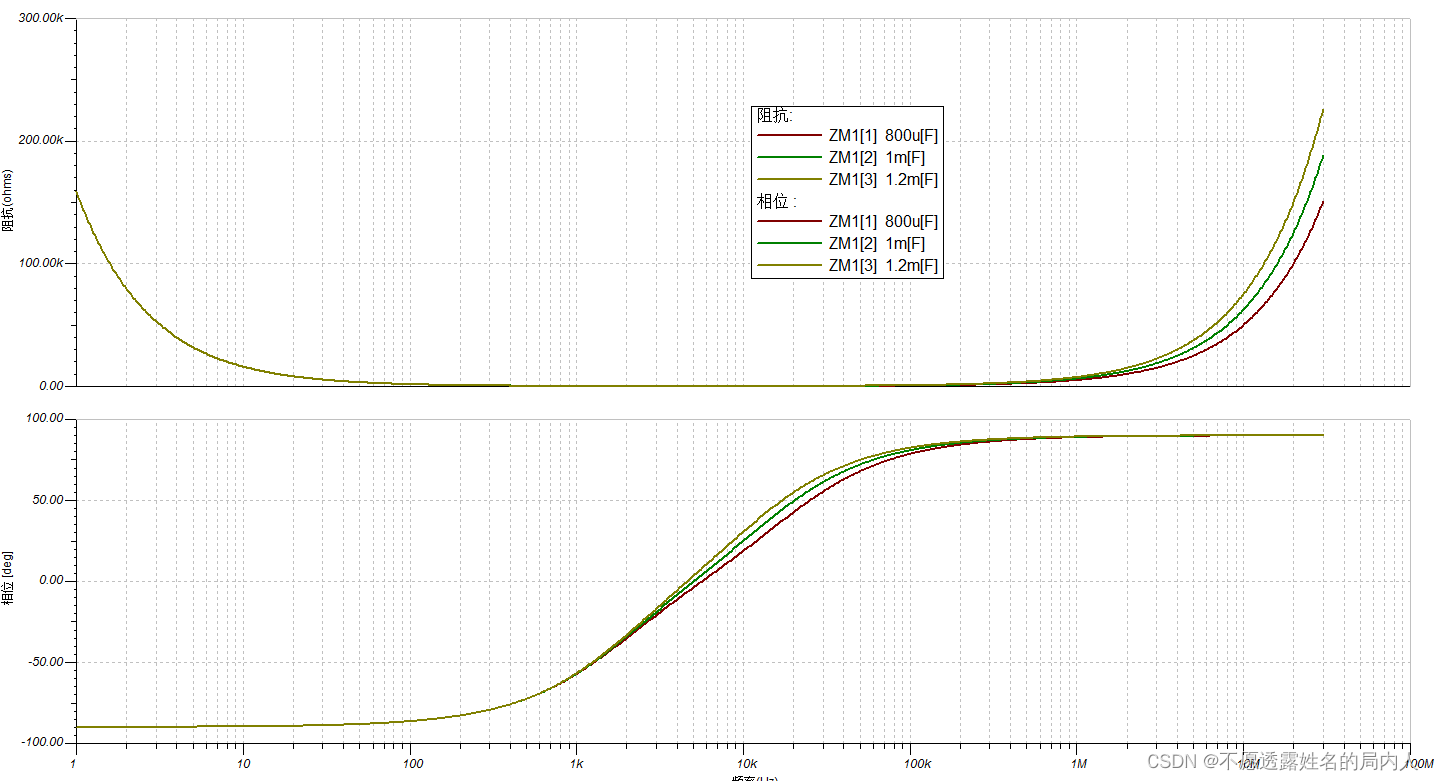Click the 0.00 label on phase axis
Screen dimensions: 1434x781
tap(51, 581)
